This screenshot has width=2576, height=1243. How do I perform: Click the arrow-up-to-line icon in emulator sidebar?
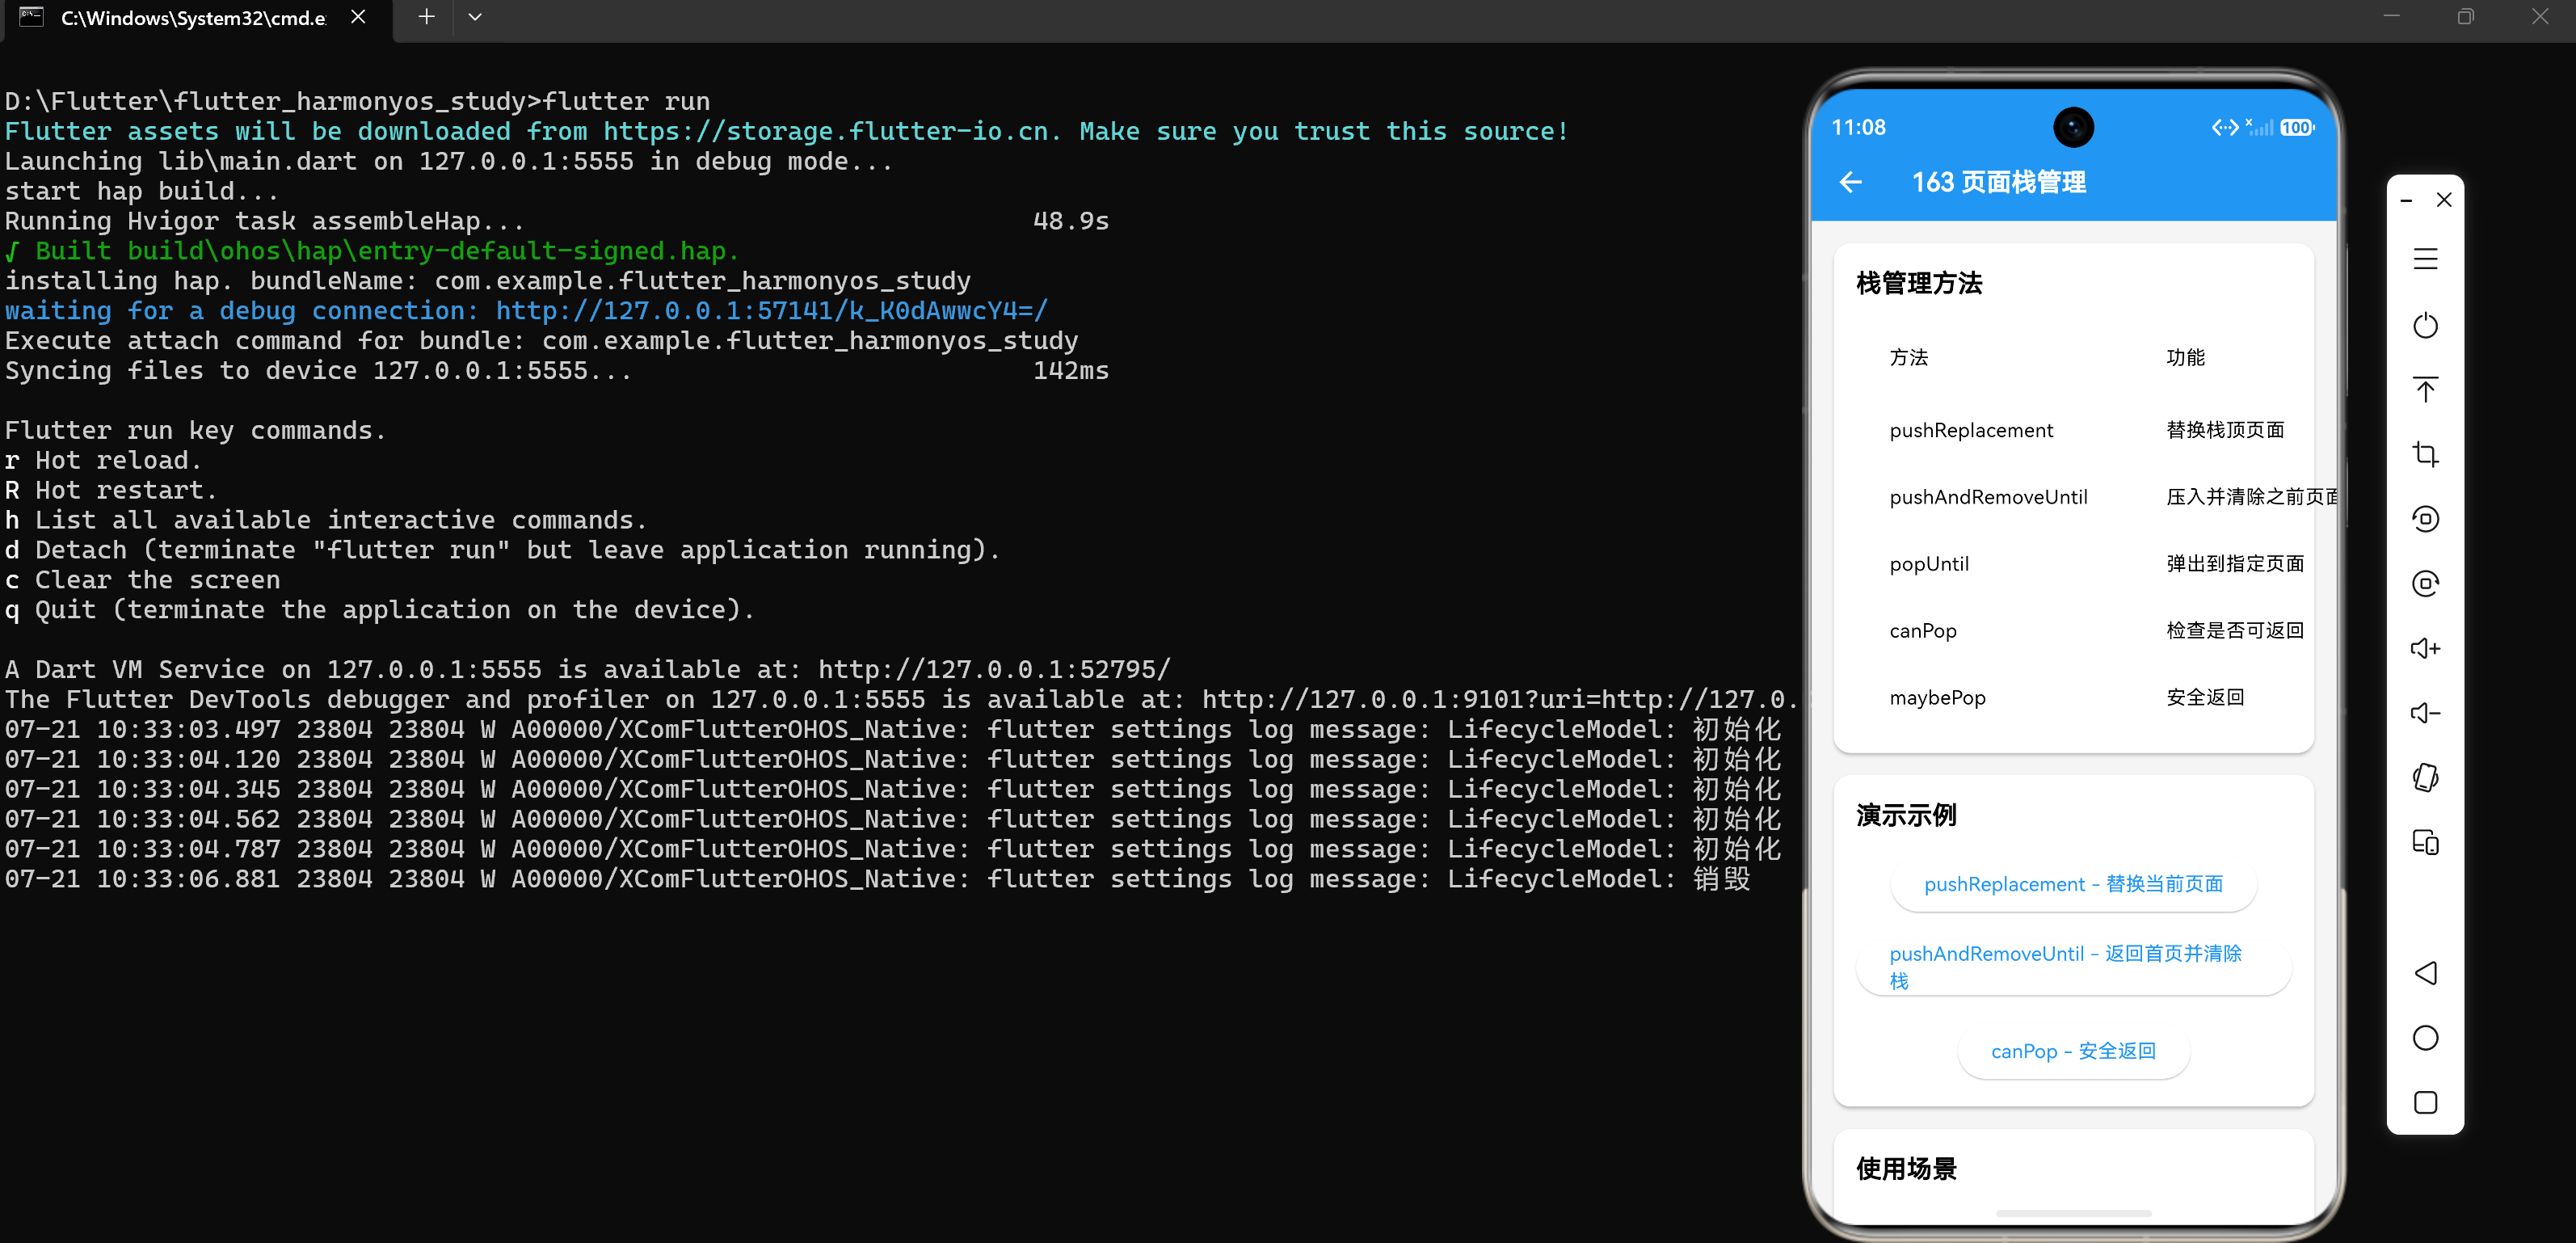pos(2425,389)
